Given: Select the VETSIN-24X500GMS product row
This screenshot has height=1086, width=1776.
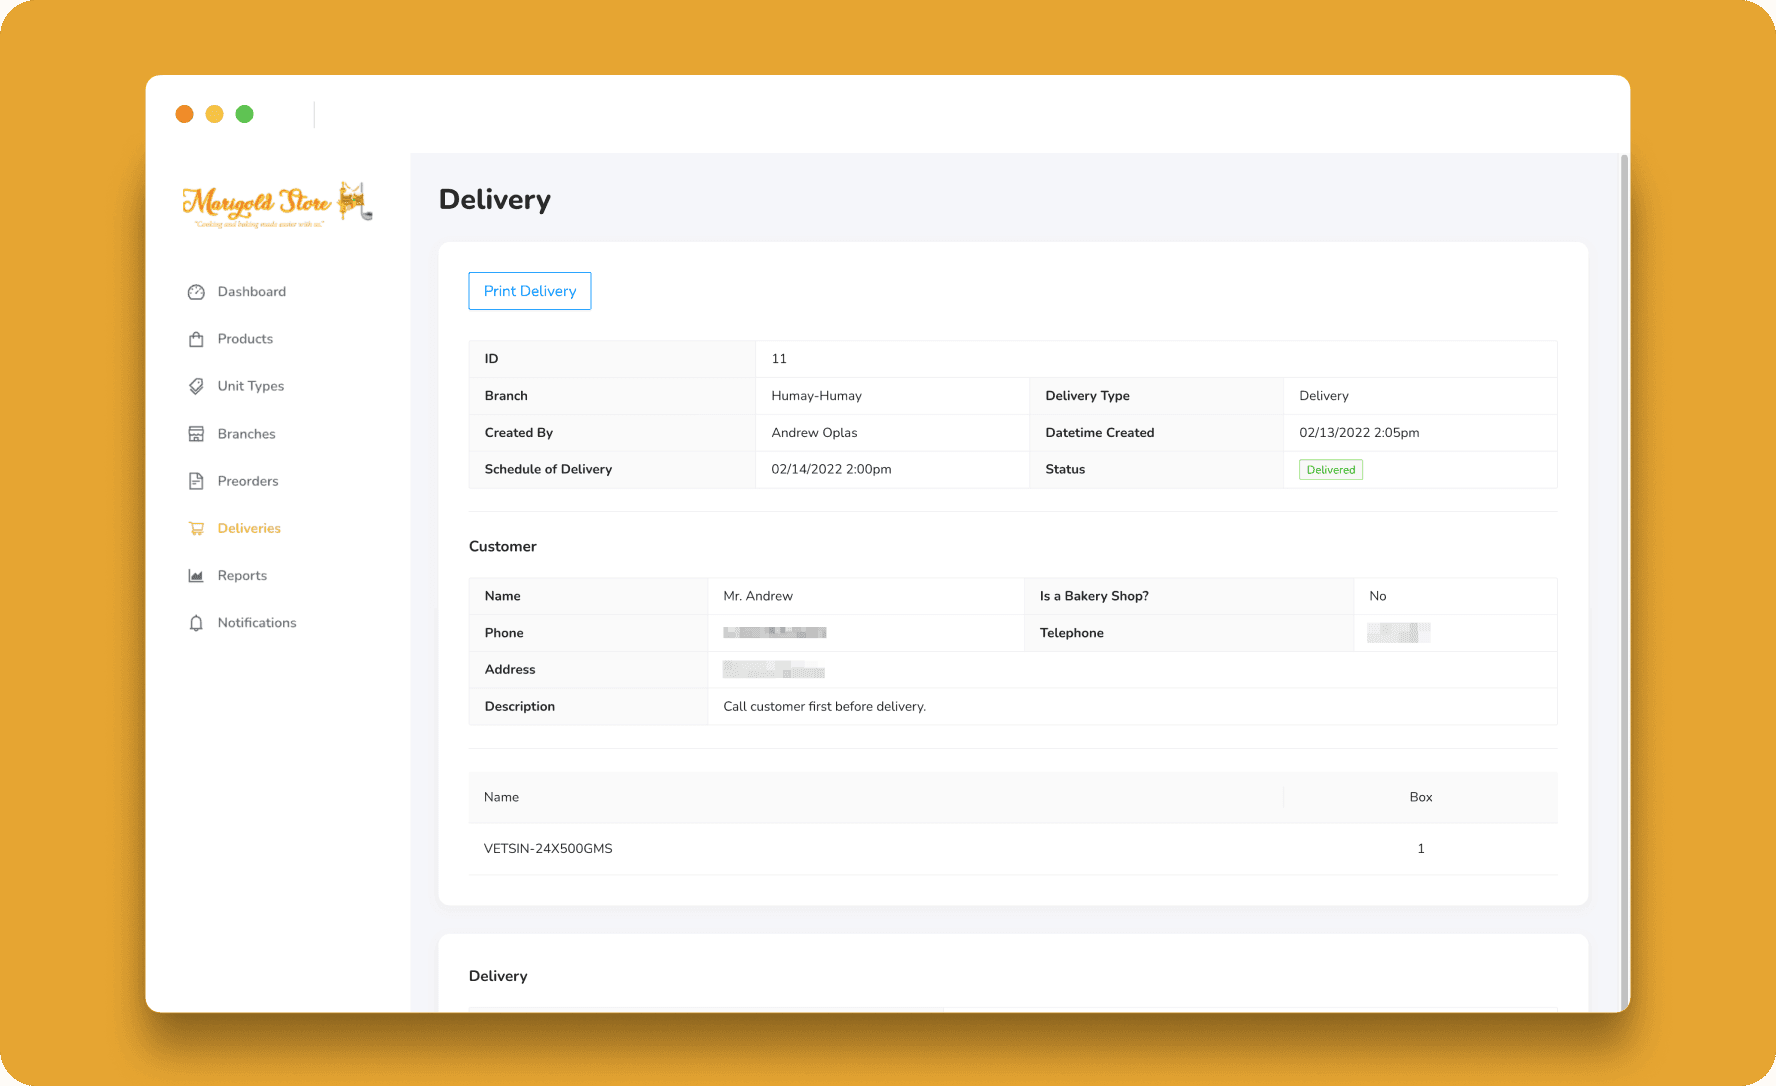Looking at the screenshot, I should 548,847.
